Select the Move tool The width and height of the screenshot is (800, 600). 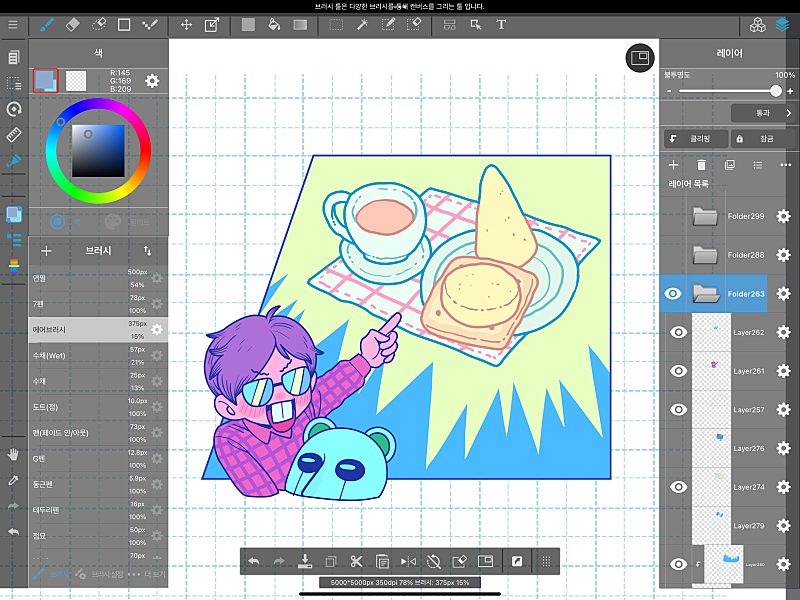(x=186, y=24)
